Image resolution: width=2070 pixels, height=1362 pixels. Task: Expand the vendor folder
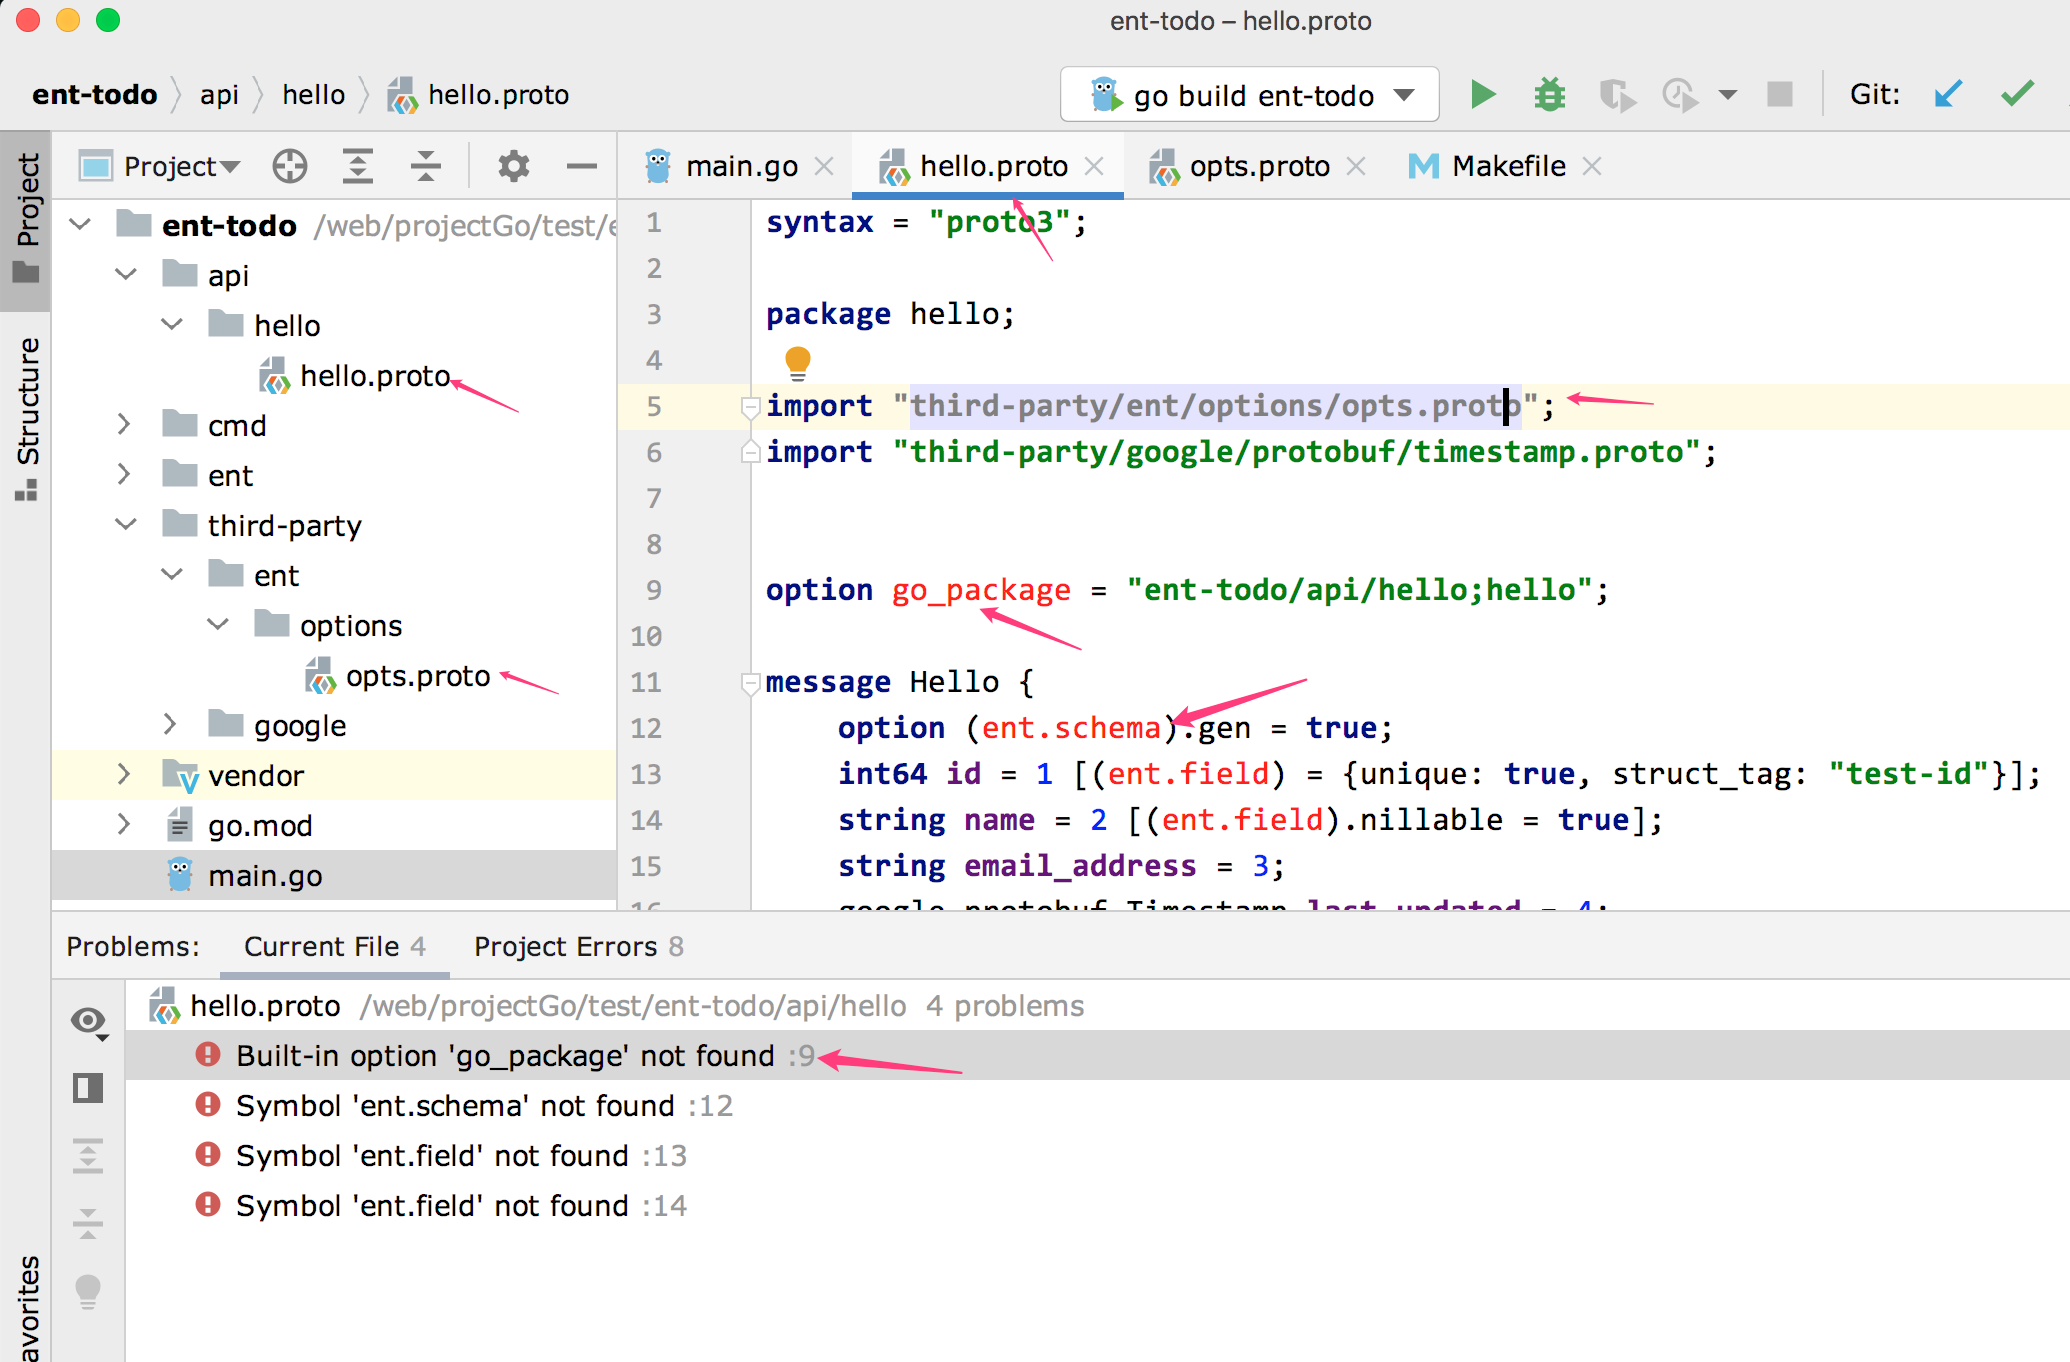point(124,774)
